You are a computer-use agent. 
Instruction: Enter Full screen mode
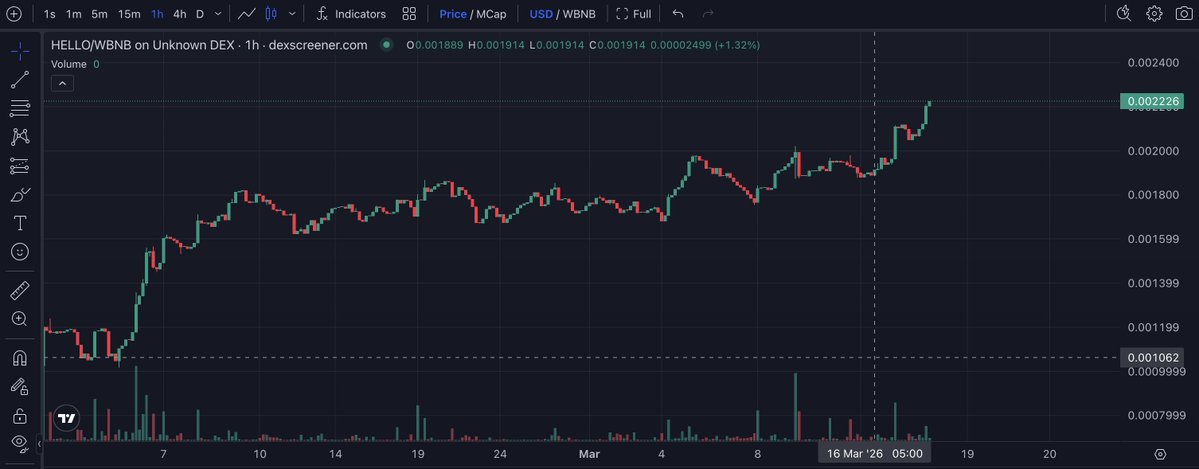634,14
